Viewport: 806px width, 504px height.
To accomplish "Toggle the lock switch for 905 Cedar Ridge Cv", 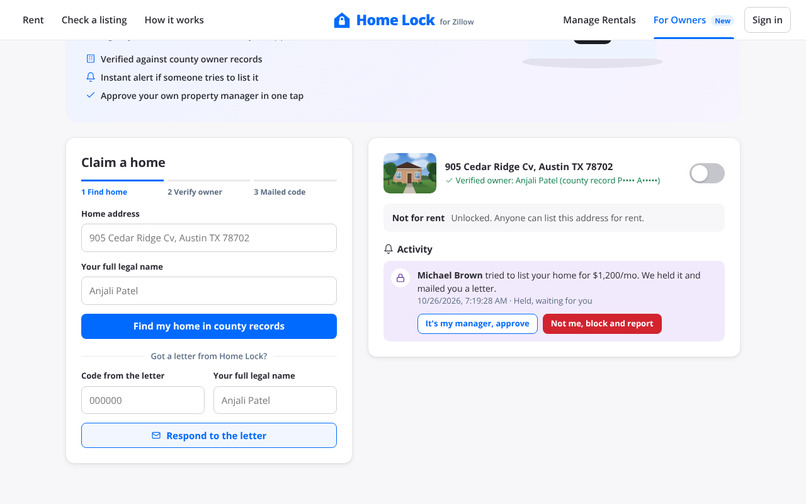I will pos(707,173).
